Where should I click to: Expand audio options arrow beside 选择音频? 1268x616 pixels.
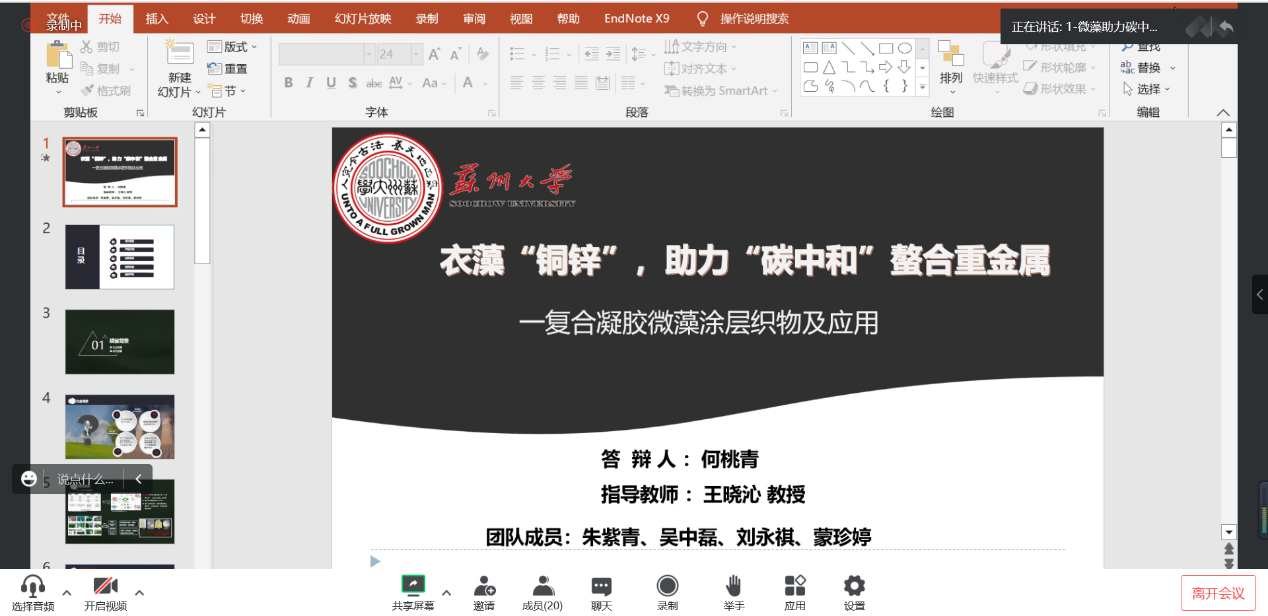pyautogui.click(x=67, y=592)
